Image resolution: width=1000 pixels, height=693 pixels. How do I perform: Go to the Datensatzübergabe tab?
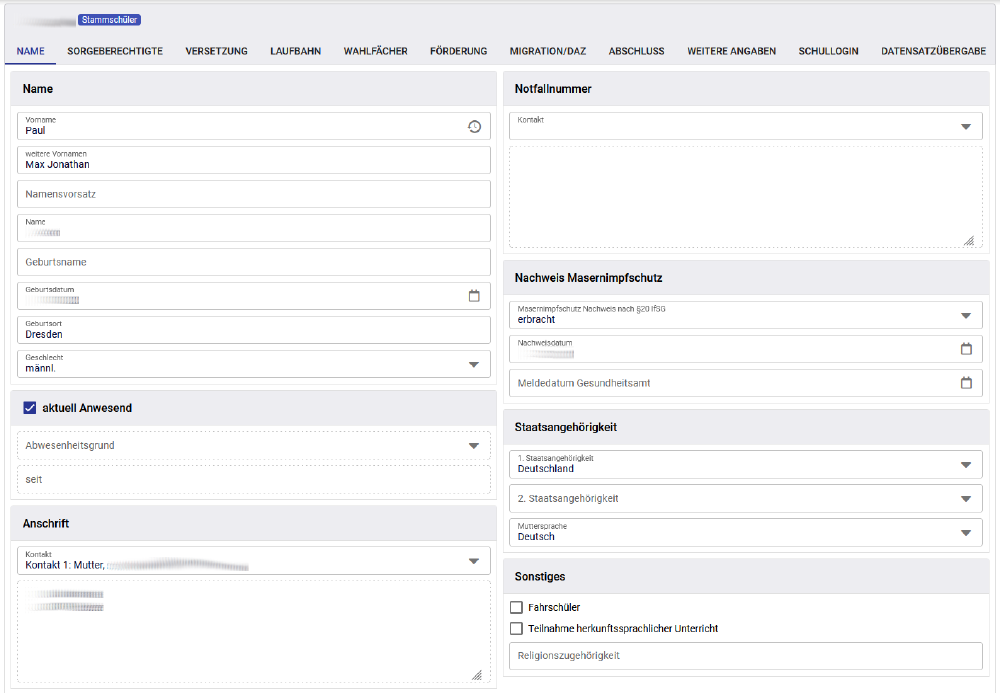tap(933, 51)
